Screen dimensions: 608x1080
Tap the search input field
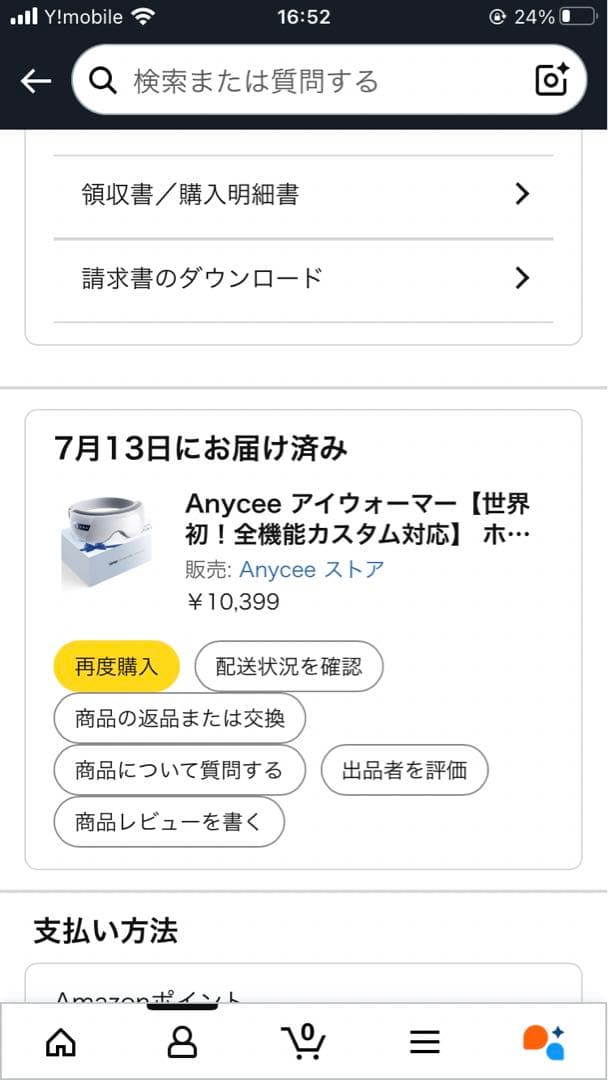click(300, 80)
